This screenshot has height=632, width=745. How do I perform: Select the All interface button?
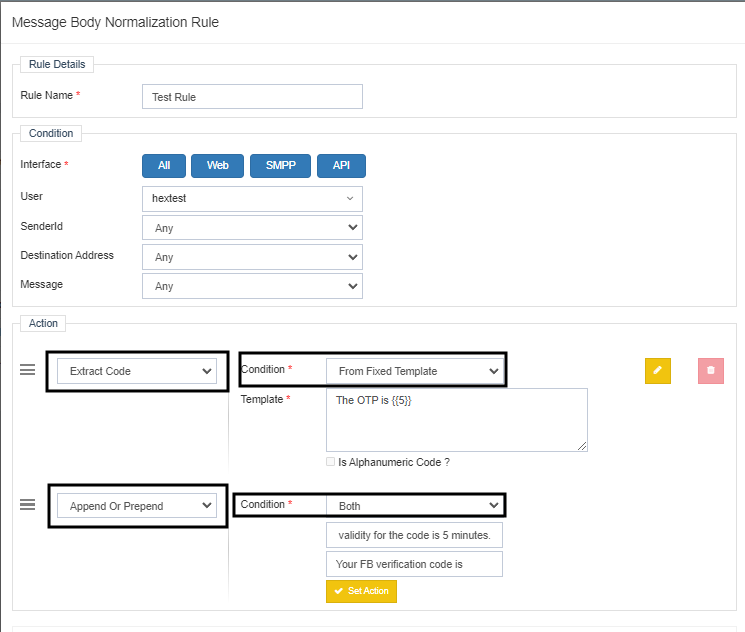(x=164, y=166)
